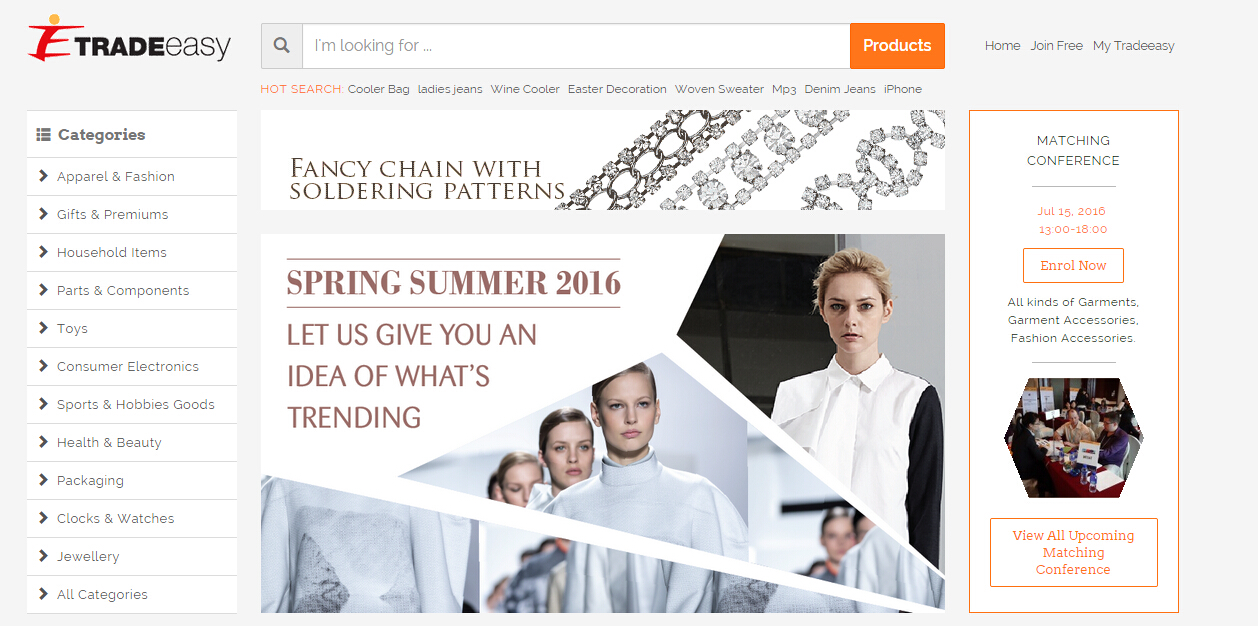Open the Join Free page
This screenshot has height=626, width=1258.
(x=1056, y=46)
